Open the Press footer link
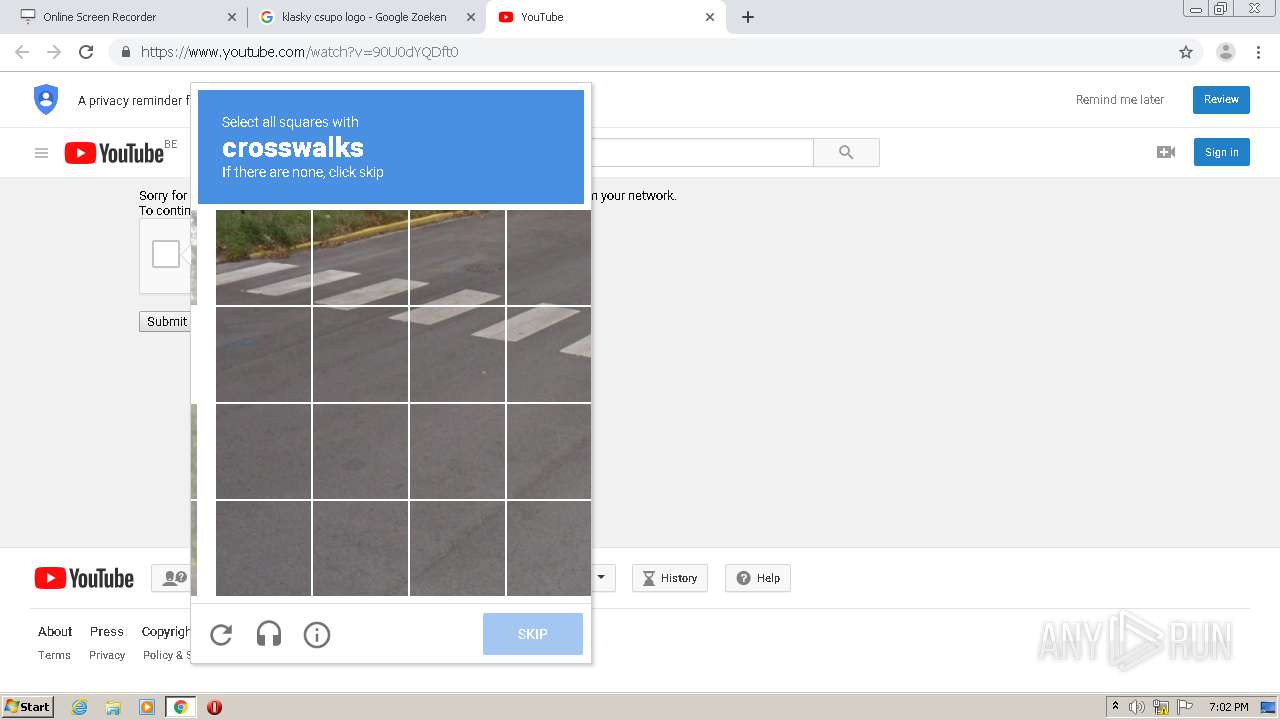 (107, 631)
